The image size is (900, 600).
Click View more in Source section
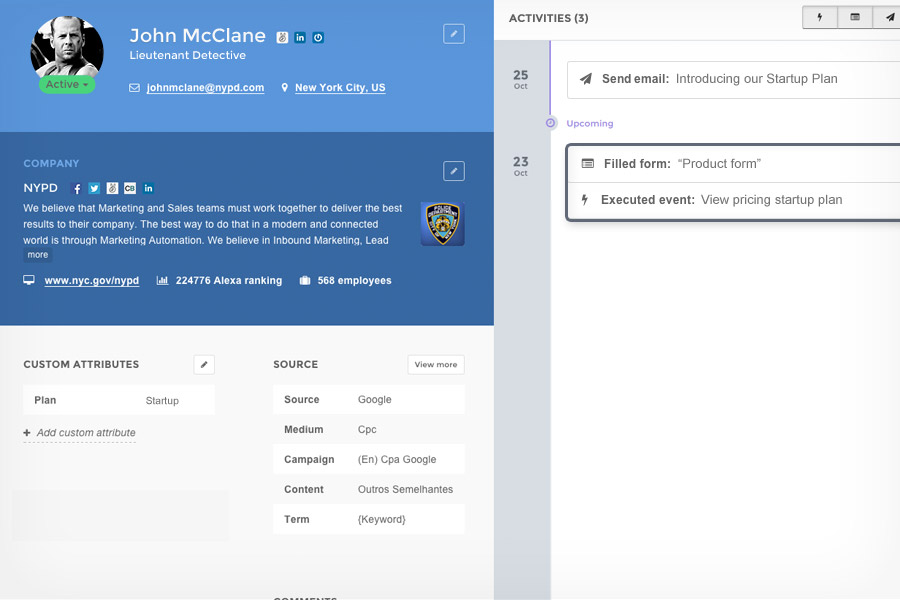click(x=436, y=365)
